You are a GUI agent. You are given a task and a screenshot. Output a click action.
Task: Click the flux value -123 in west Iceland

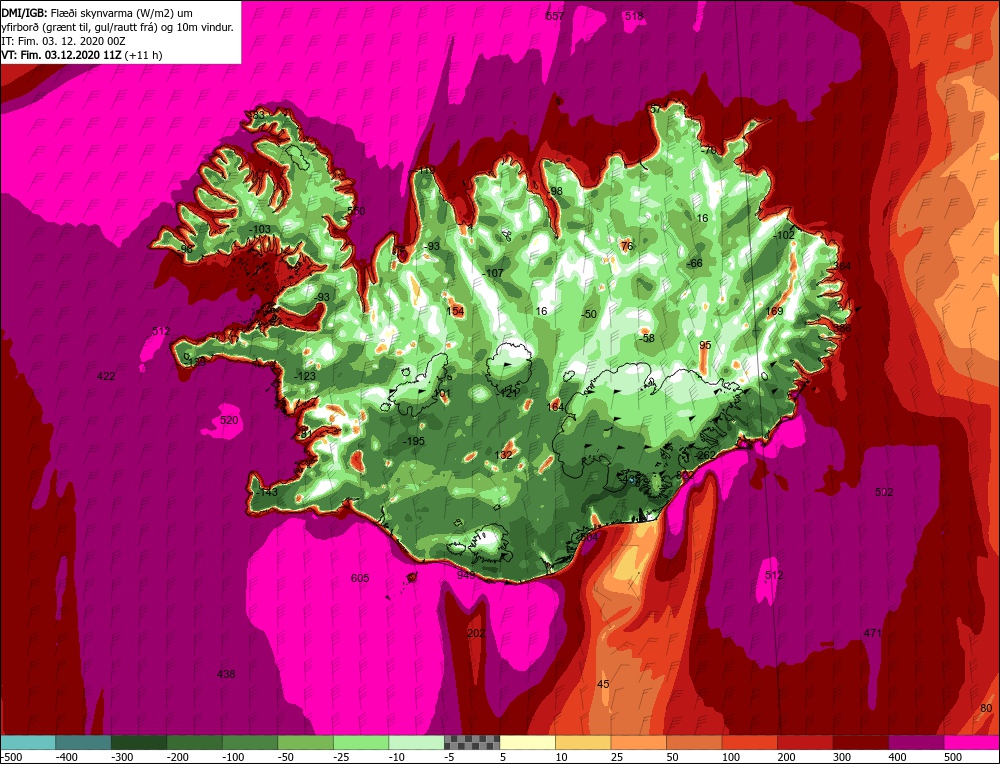[x=305, y=376]
